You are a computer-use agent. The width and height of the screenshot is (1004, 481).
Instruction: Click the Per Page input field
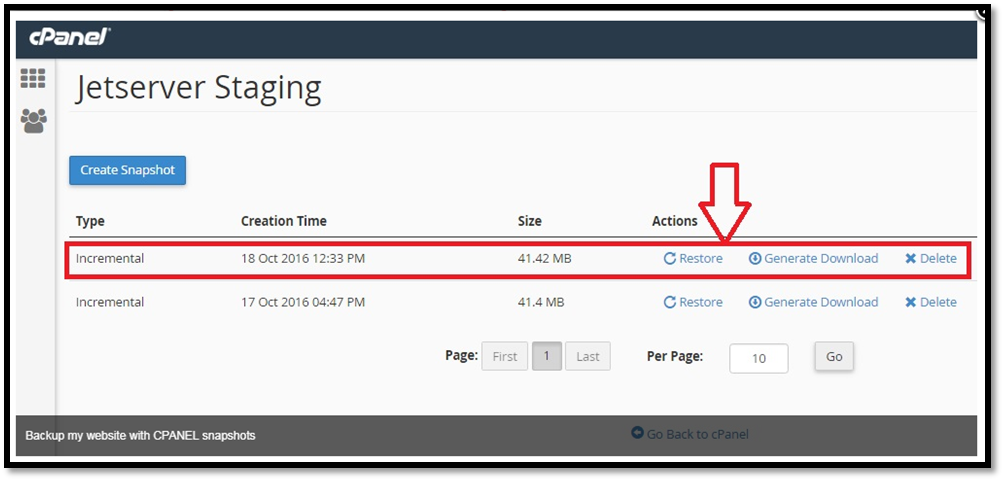tap(759, 359)
